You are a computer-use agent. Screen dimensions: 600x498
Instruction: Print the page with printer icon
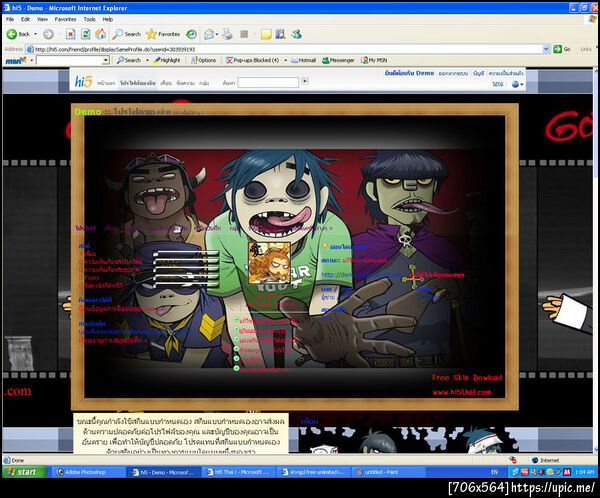pyautogui.click(x=228, y=34)
